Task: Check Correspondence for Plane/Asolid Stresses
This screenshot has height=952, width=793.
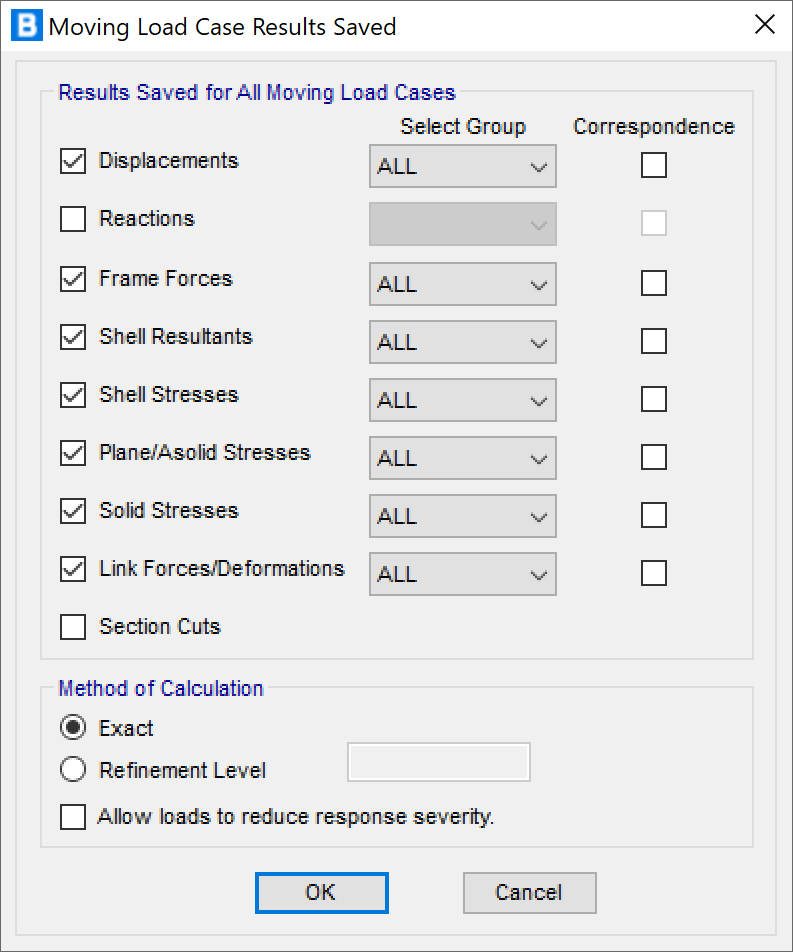Action: click(654, 457)
